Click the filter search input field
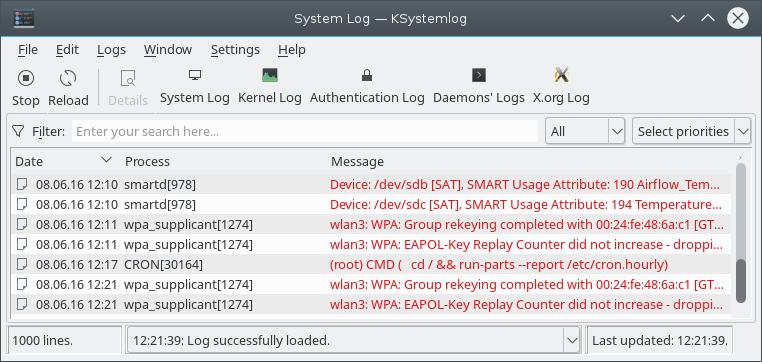Screen dimensions: 762x362 pos(305,132)
